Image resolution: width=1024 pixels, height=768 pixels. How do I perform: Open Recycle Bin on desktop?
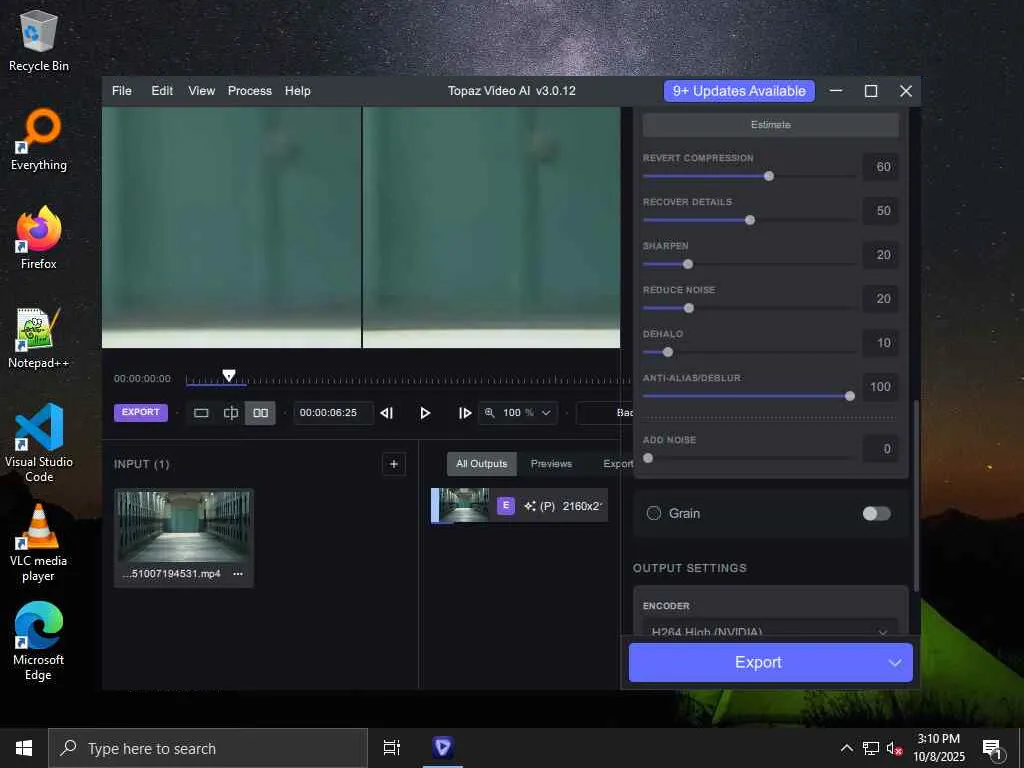[39, 40]
